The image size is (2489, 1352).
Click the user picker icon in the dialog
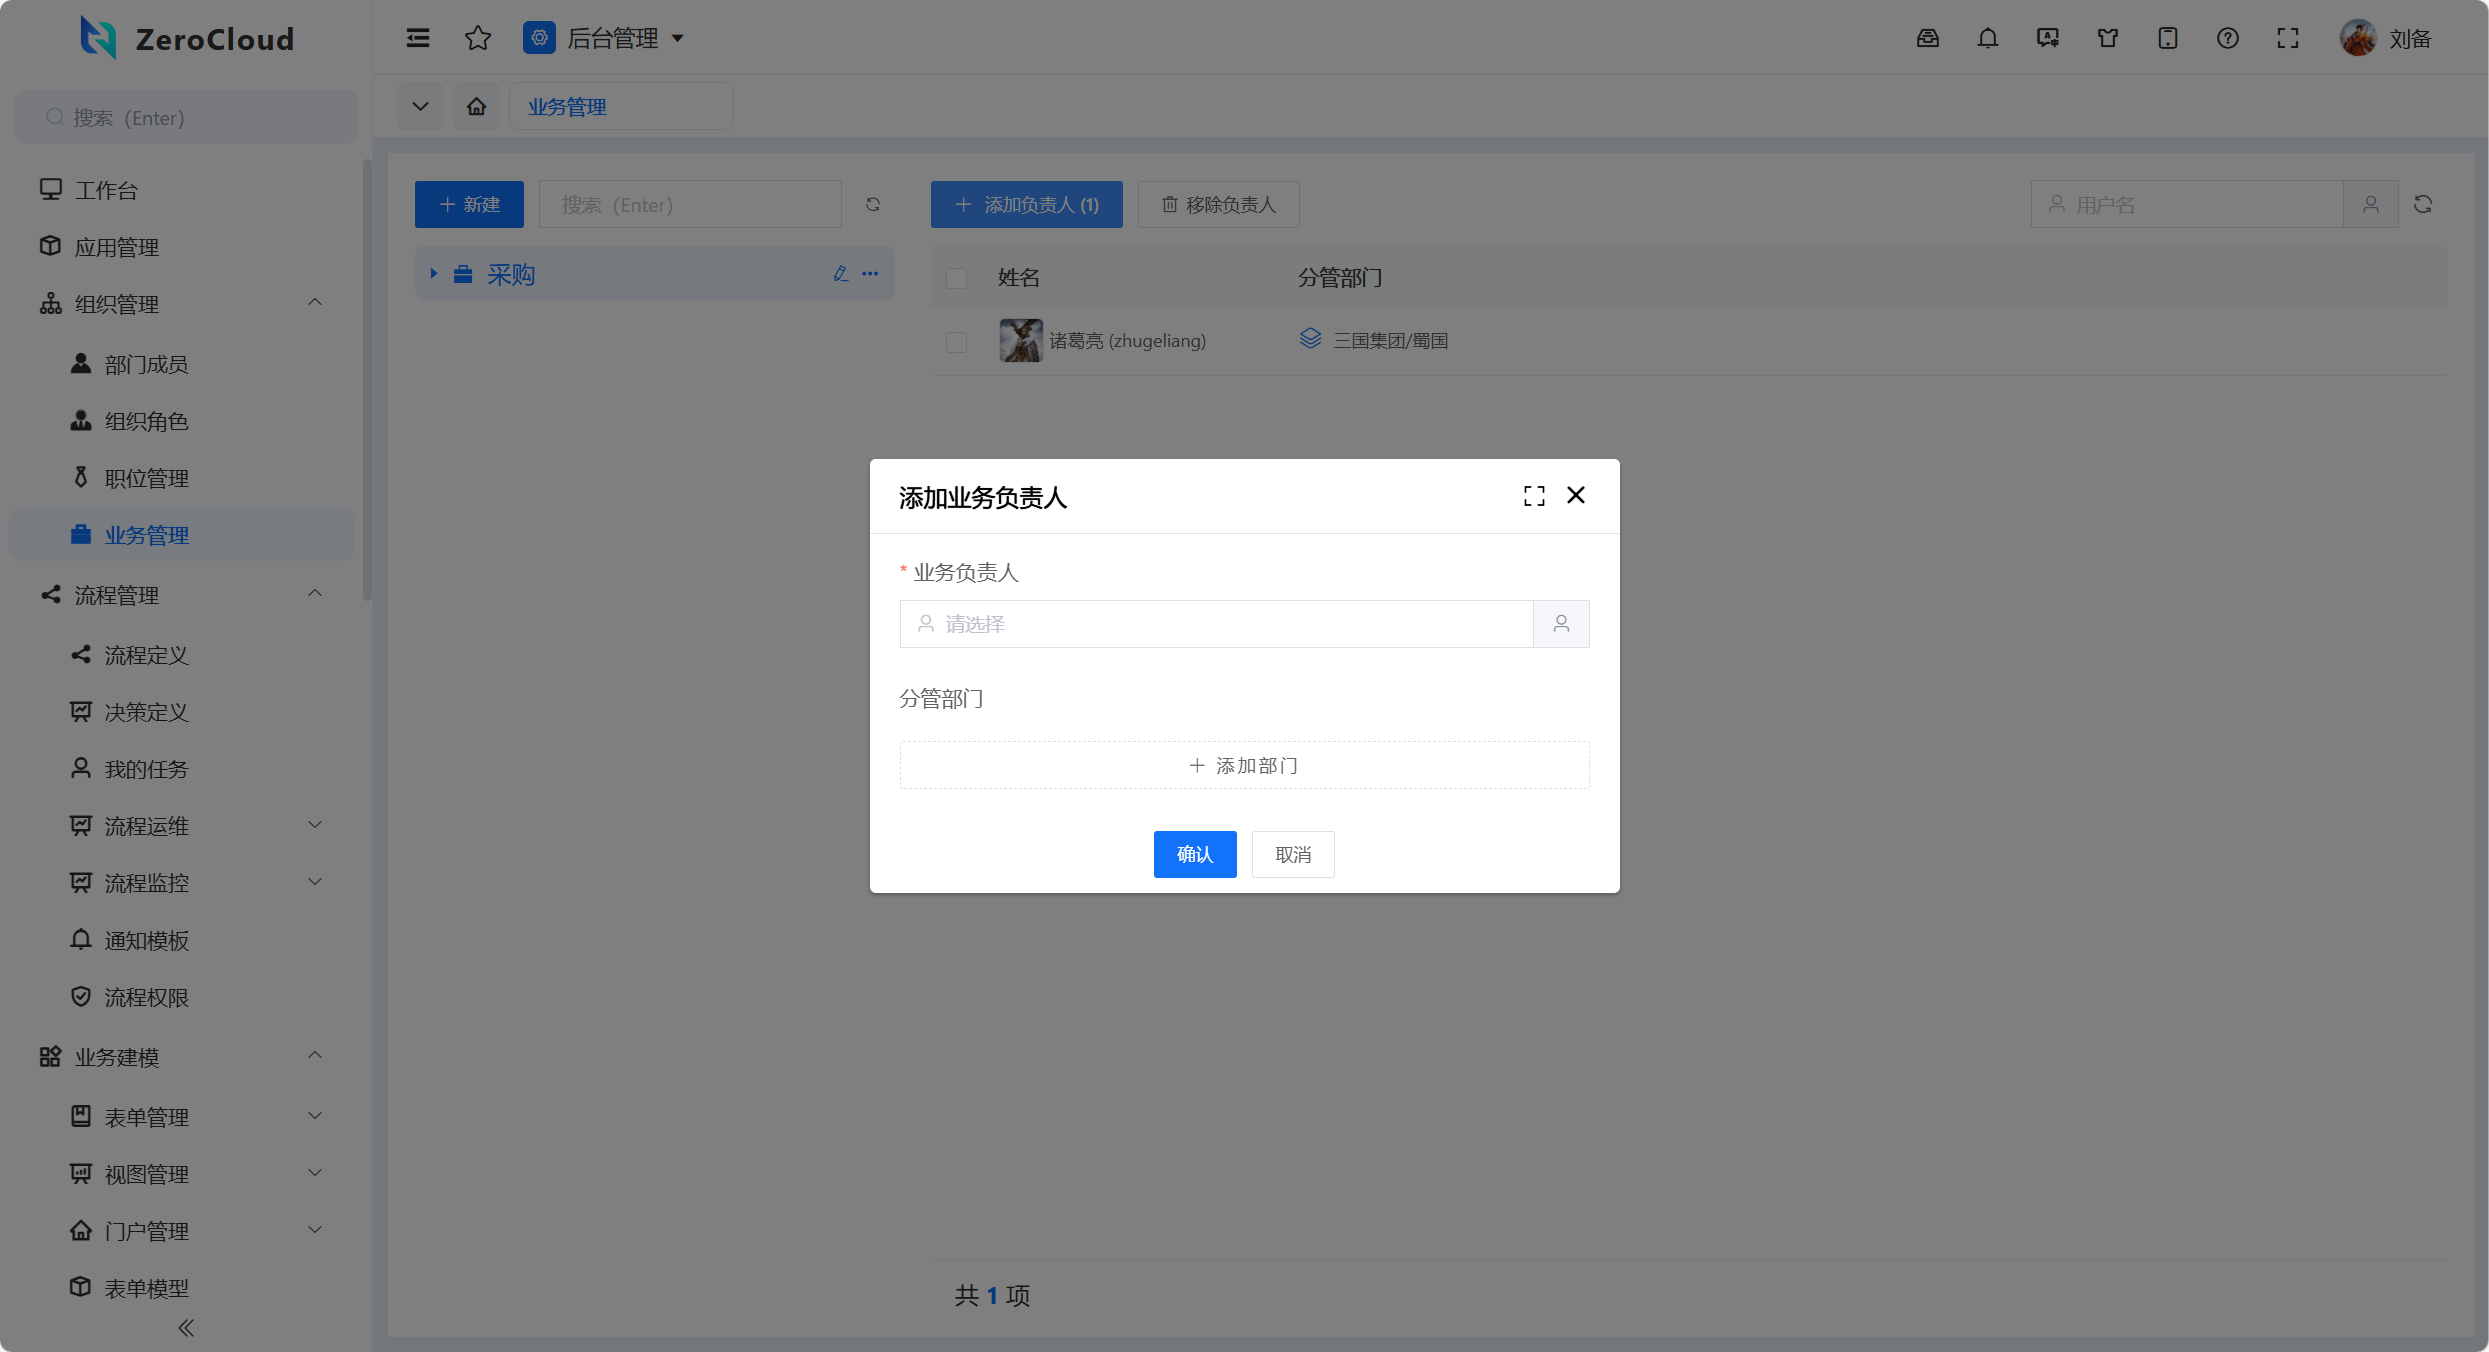(1560, 624)
